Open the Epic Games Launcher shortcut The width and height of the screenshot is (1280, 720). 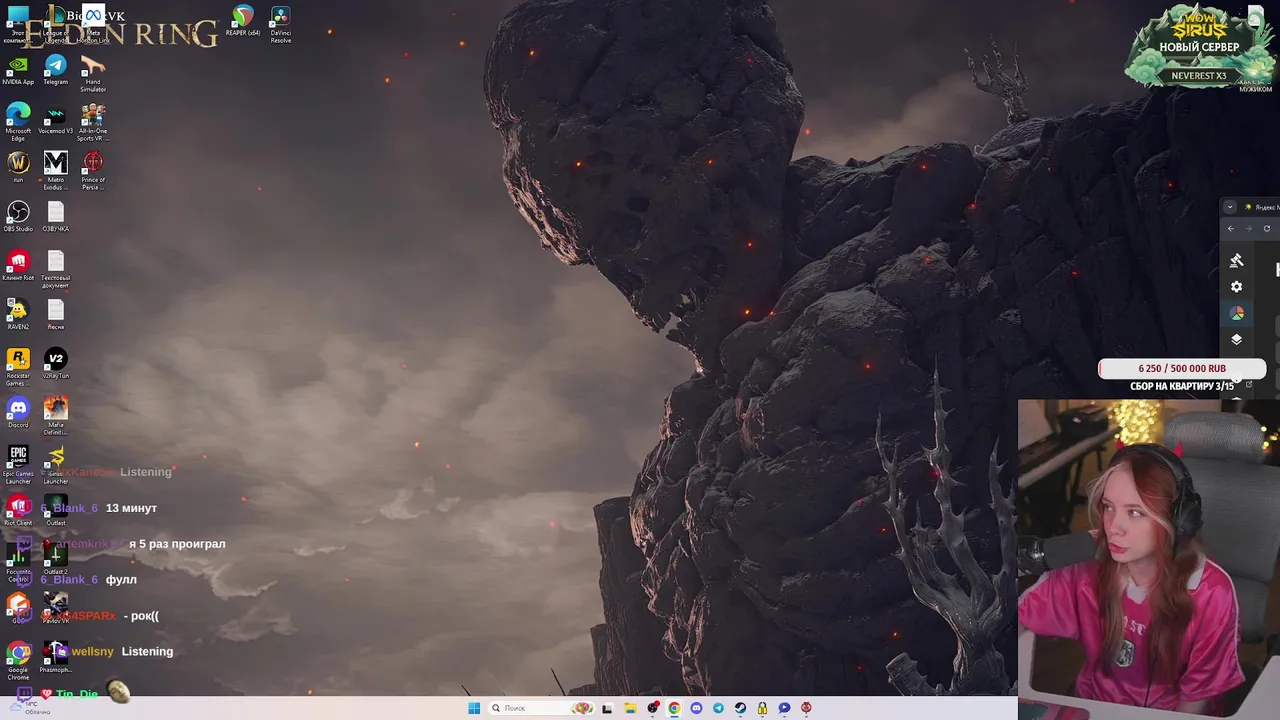pos(18,465)
